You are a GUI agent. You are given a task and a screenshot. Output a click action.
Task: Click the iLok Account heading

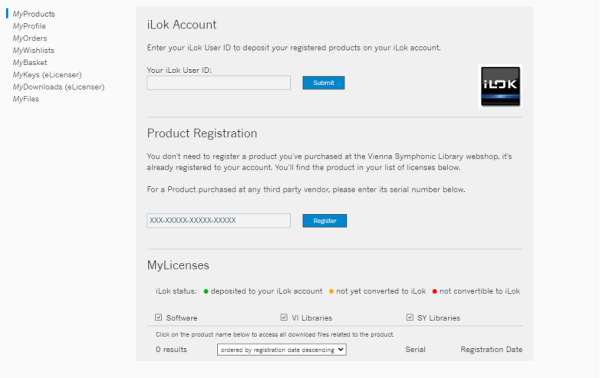click(x=182, y=24)
